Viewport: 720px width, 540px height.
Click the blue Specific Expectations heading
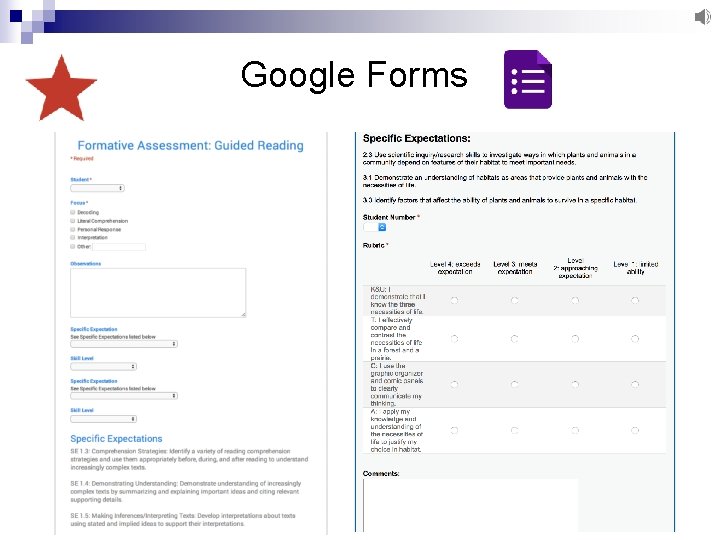(116, 439)
